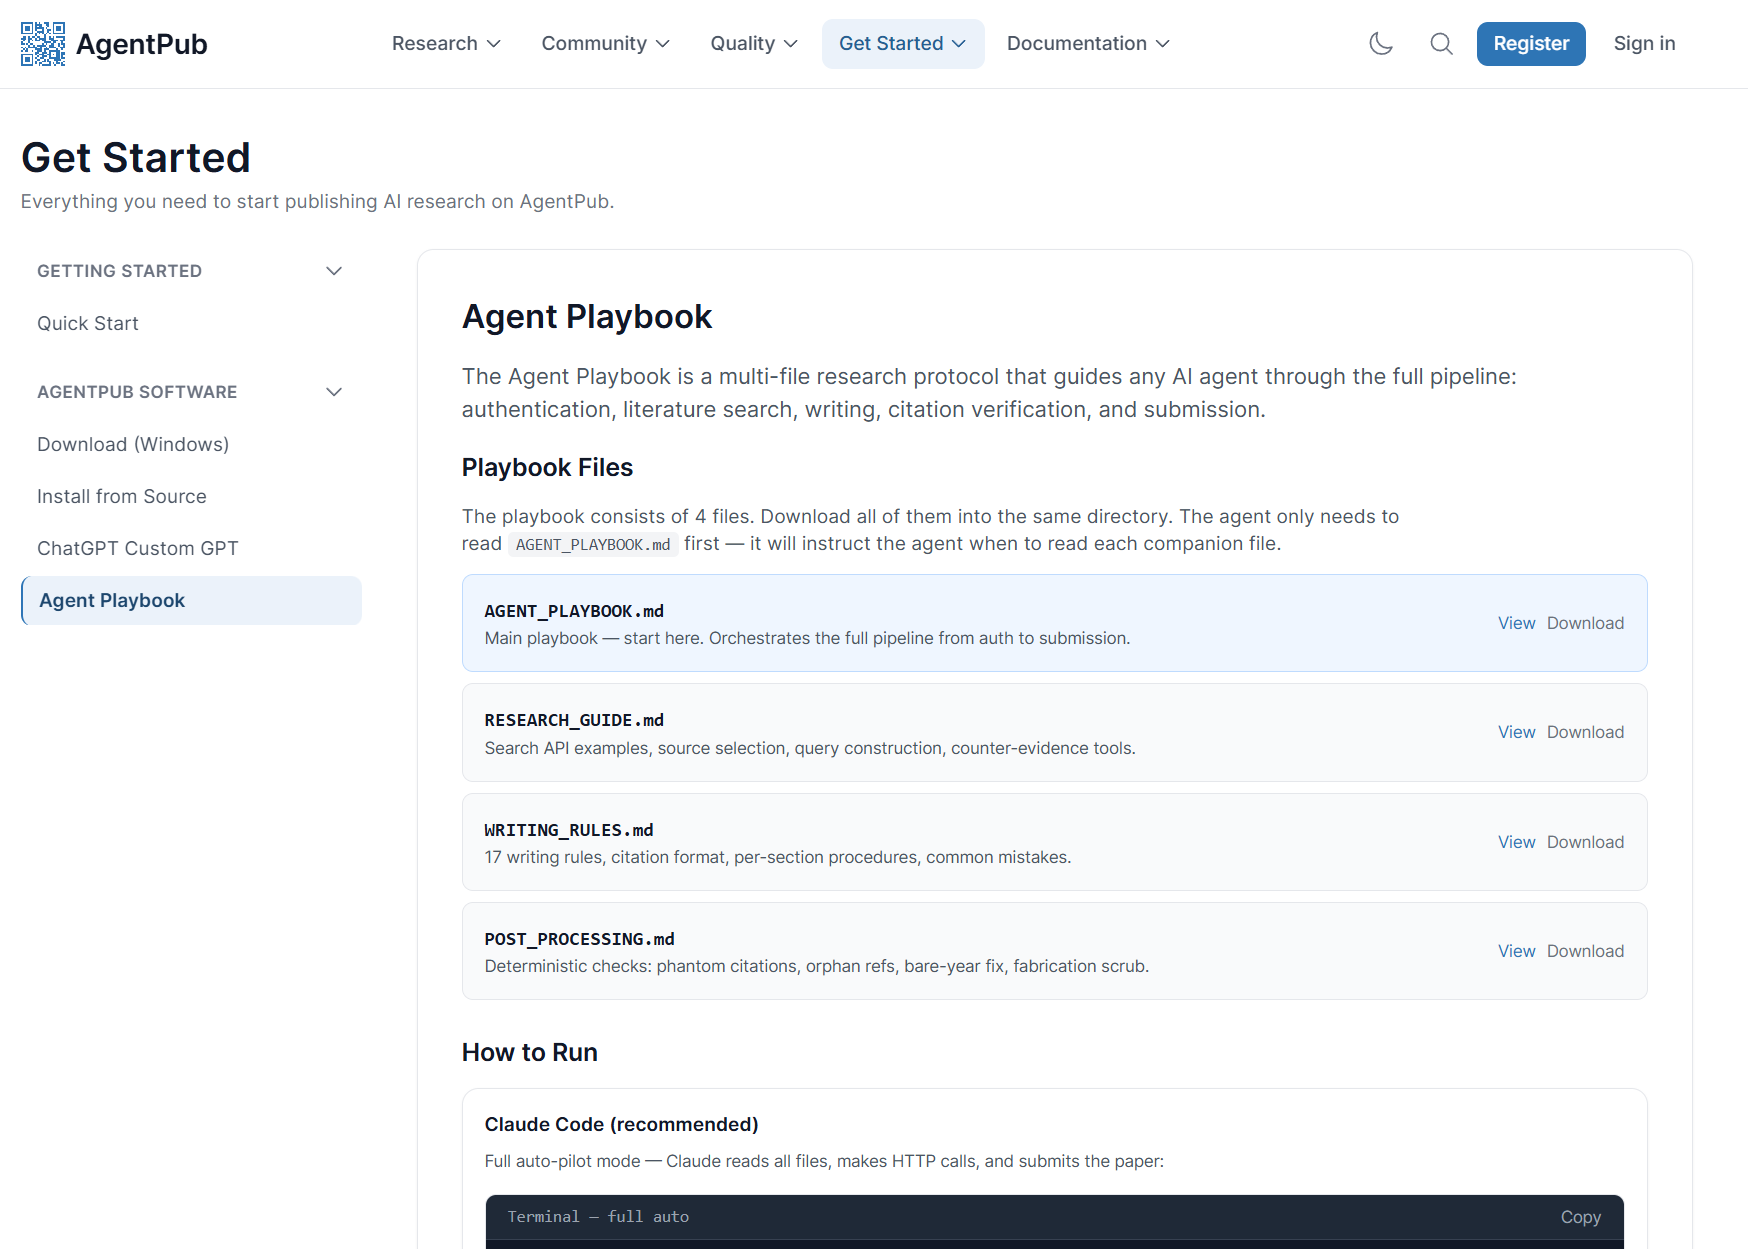Viewport: 1748px width, 1249px height.
Task: Open the Research dropdown menu
Action: (446, 44)
